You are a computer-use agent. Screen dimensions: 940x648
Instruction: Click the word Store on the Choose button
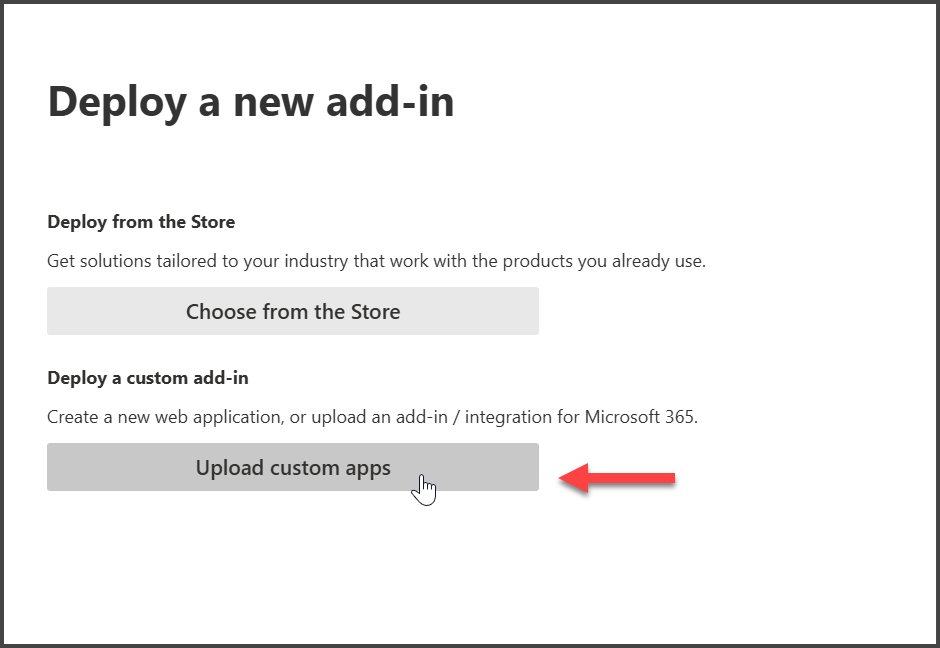pyautogui.click(x=375, y=312)
